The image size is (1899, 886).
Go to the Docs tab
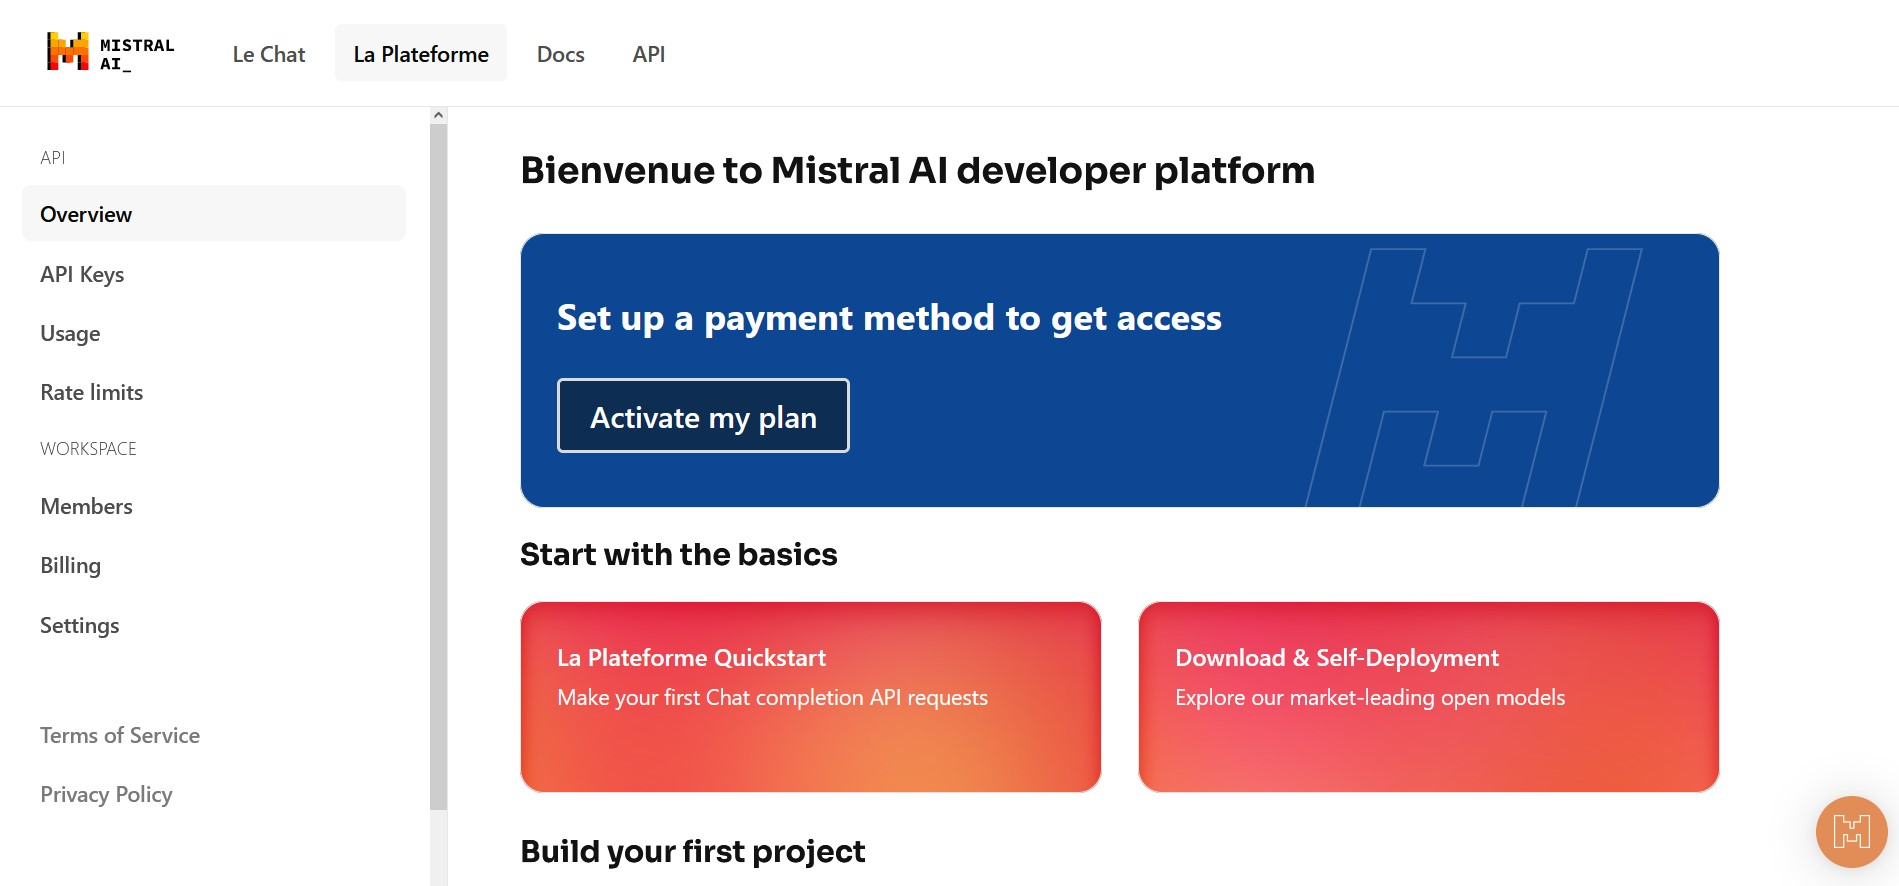click(x=560, y=54)
